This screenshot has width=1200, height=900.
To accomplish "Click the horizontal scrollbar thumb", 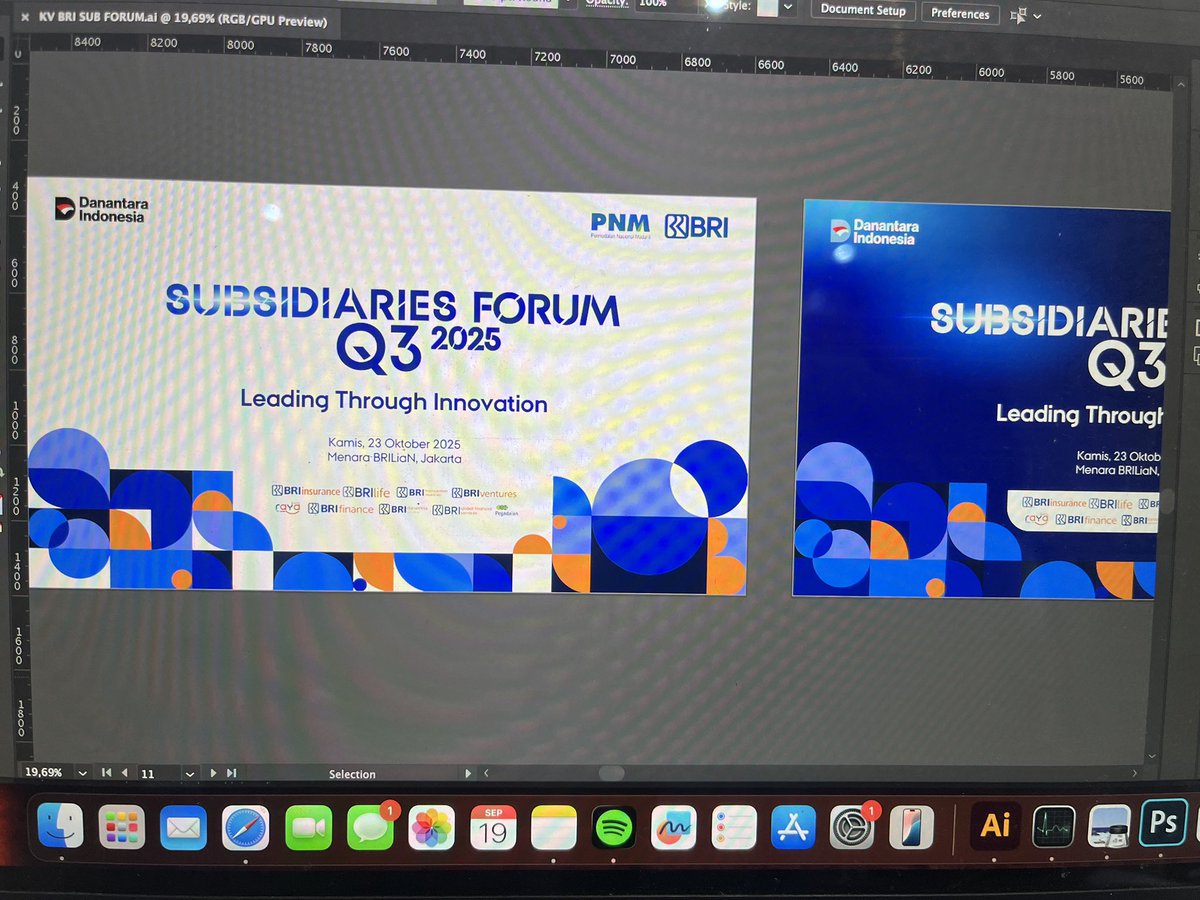I will [611, 773].
